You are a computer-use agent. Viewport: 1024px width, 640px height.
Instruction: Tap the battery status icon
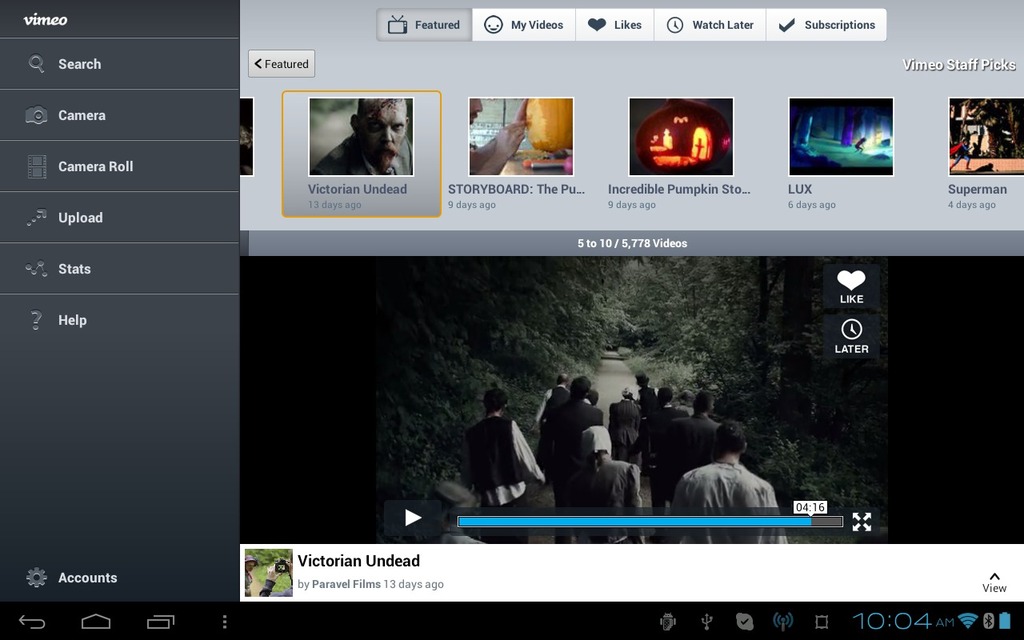(x=1004, y=620)
